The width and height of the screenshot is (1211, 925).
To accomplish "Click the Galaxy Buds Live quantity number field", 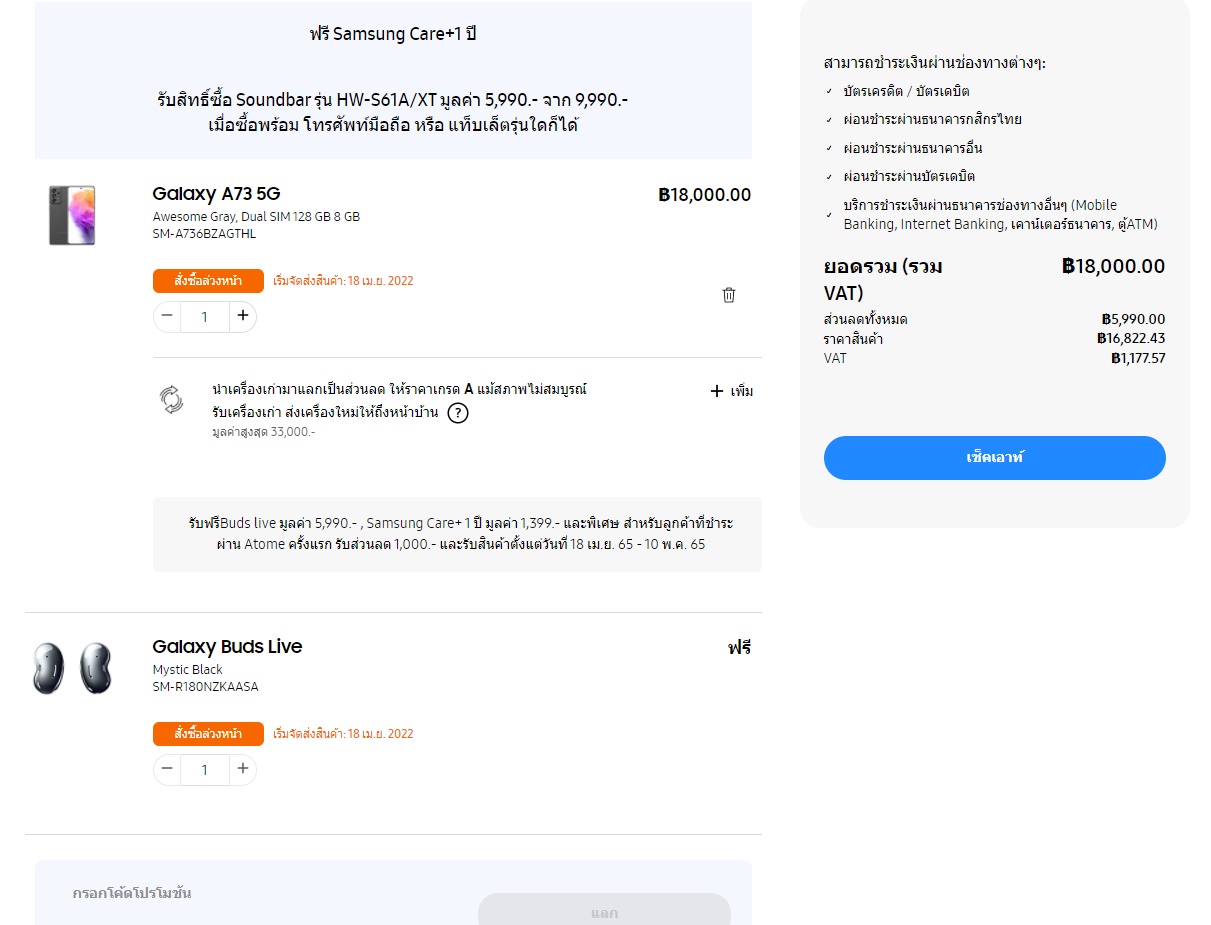I will coord(205,770).
